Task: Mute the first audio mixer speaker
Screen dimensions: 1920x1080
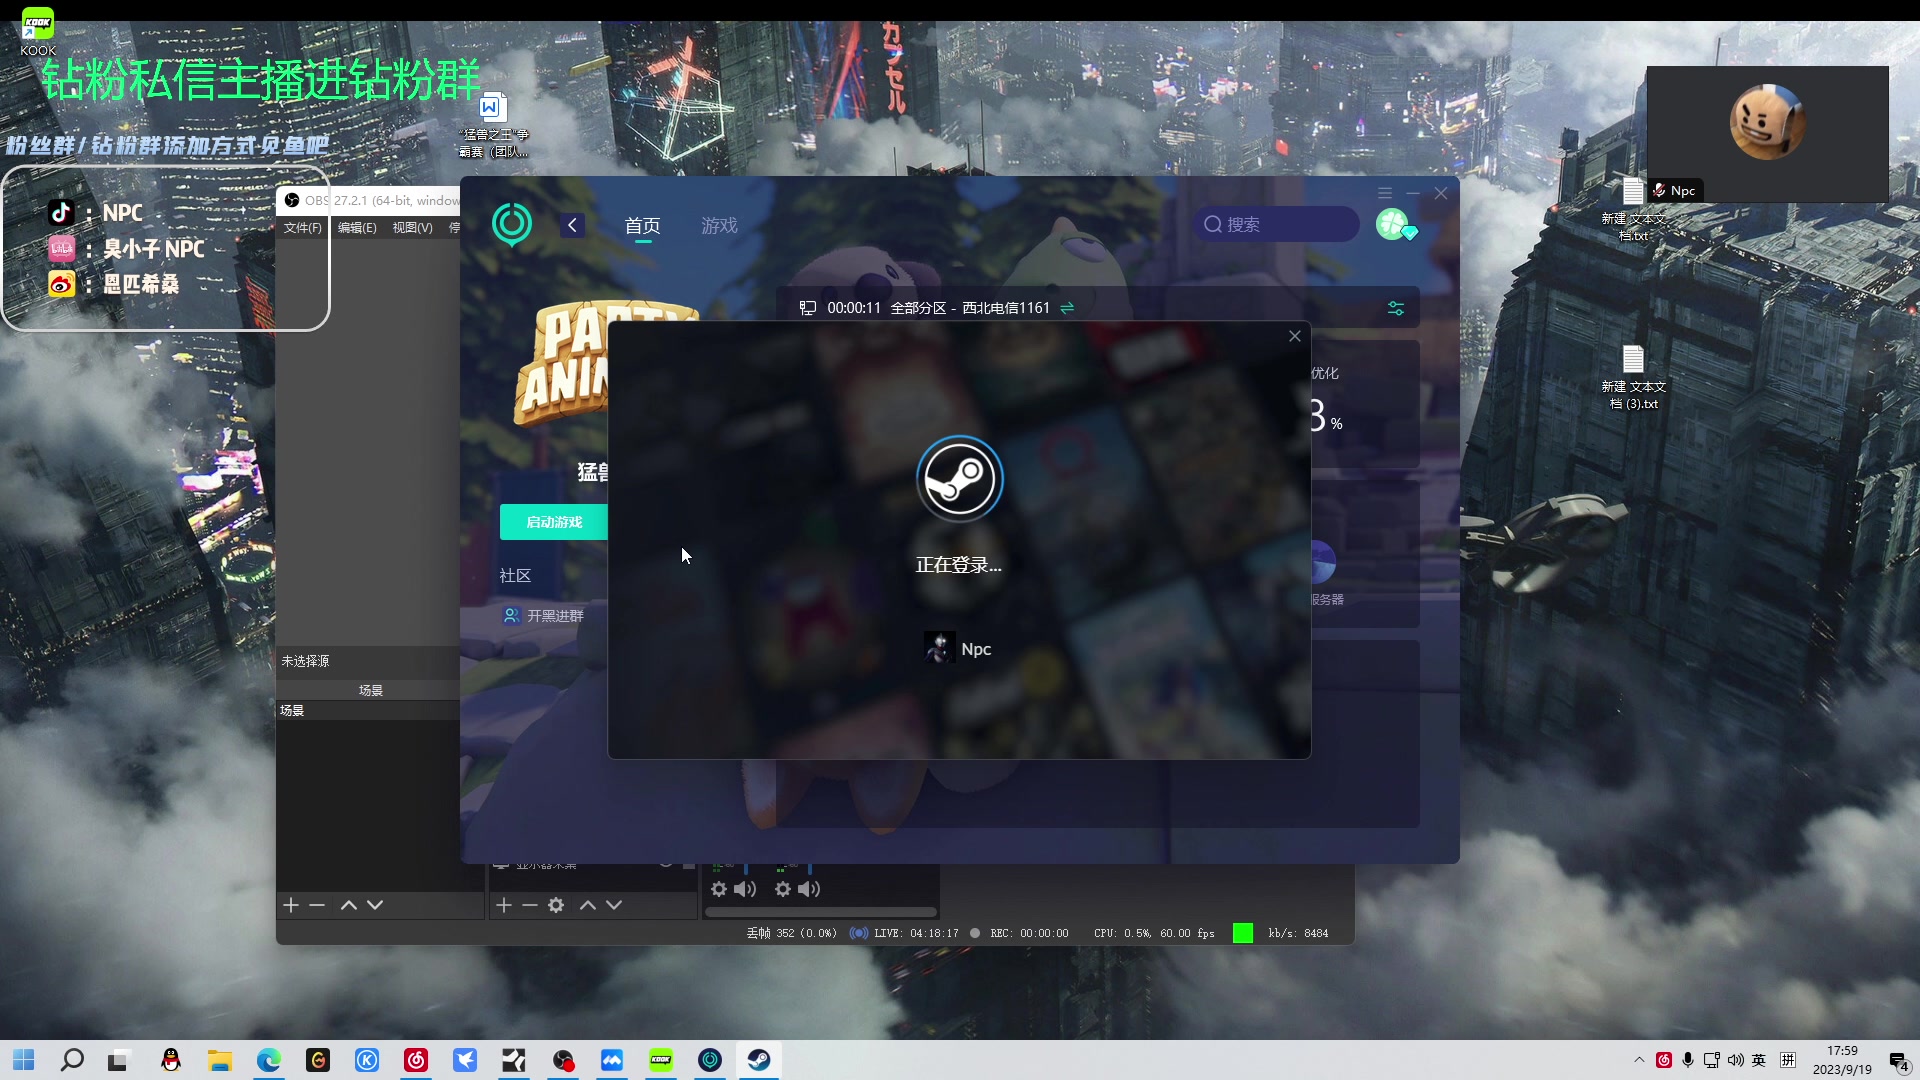Action: 745,889
